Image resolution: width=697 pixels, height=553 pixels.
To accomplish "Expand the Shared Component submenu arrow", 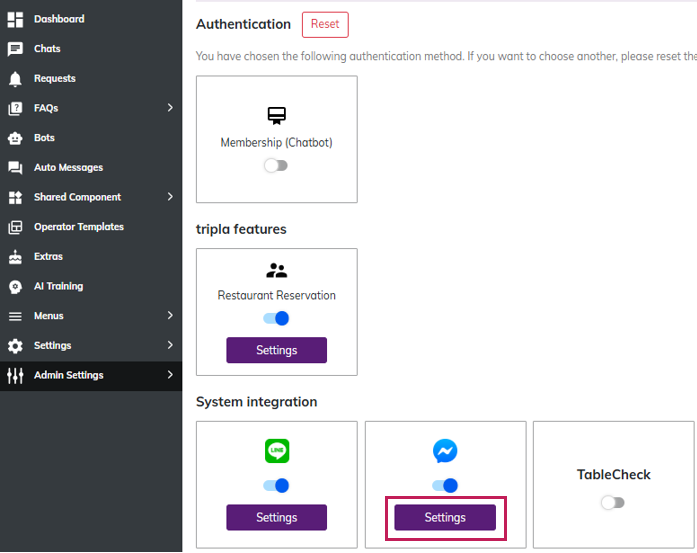I will pos(170,197).
